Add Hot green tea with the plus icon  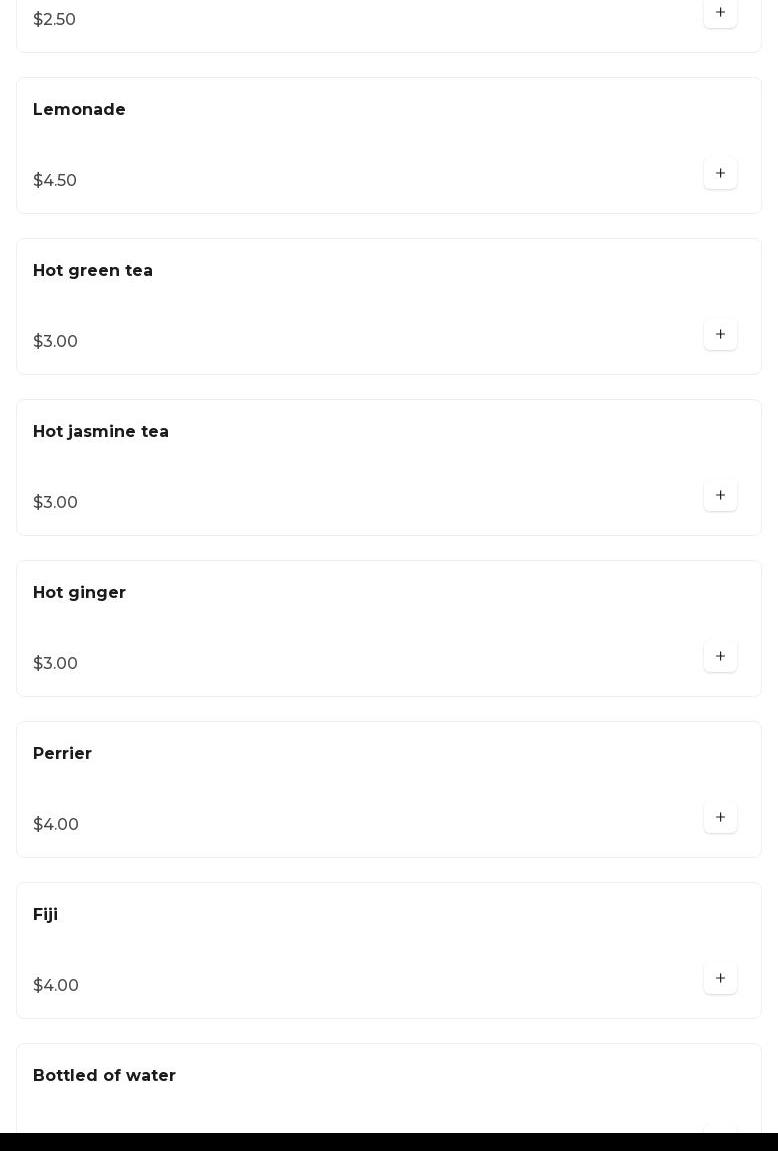pos(720,335)
